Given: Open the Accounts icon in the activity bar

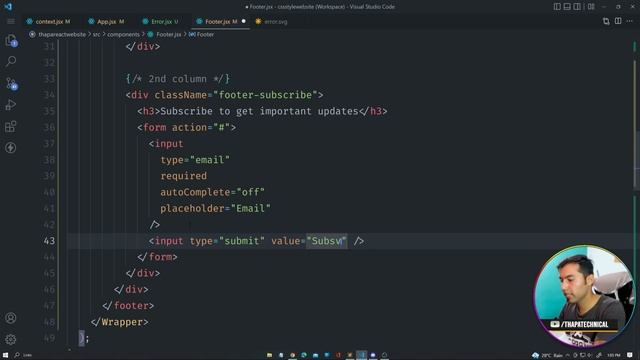Looking at the screenshot, I should (11, 318).
